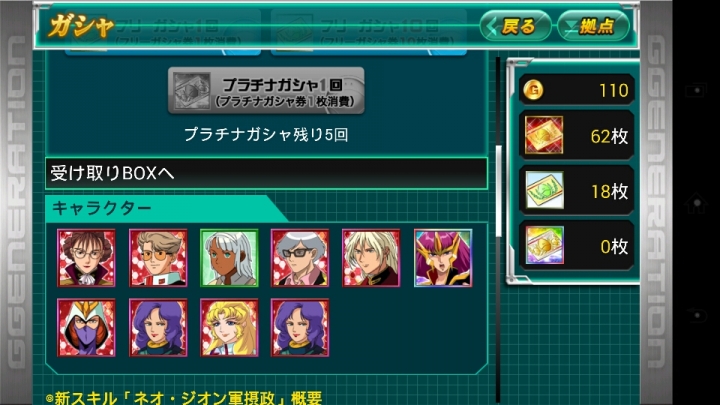Select the last purple-haired woman portrait
The image size is (720, 405).
pos(300,327)
